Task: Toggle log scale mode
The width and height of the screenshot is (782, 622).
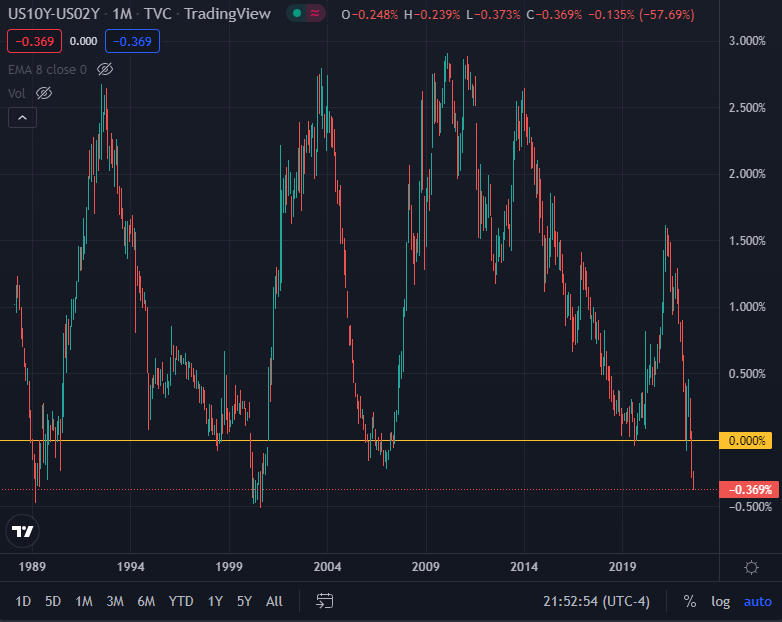Action: (720, 602)
